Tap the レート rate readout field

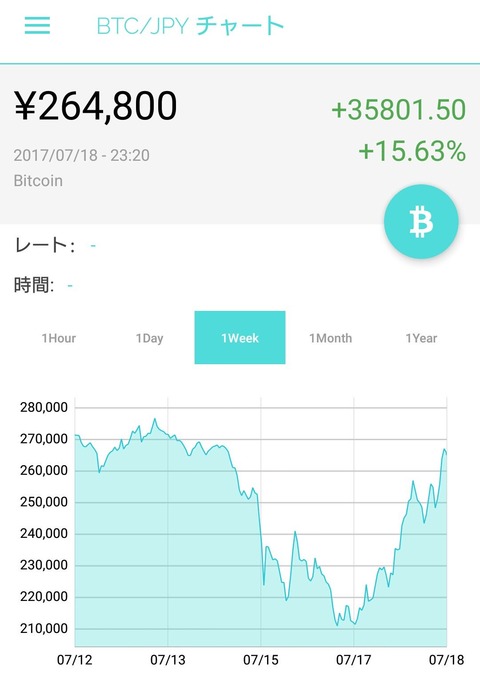[x=55, y=245]
